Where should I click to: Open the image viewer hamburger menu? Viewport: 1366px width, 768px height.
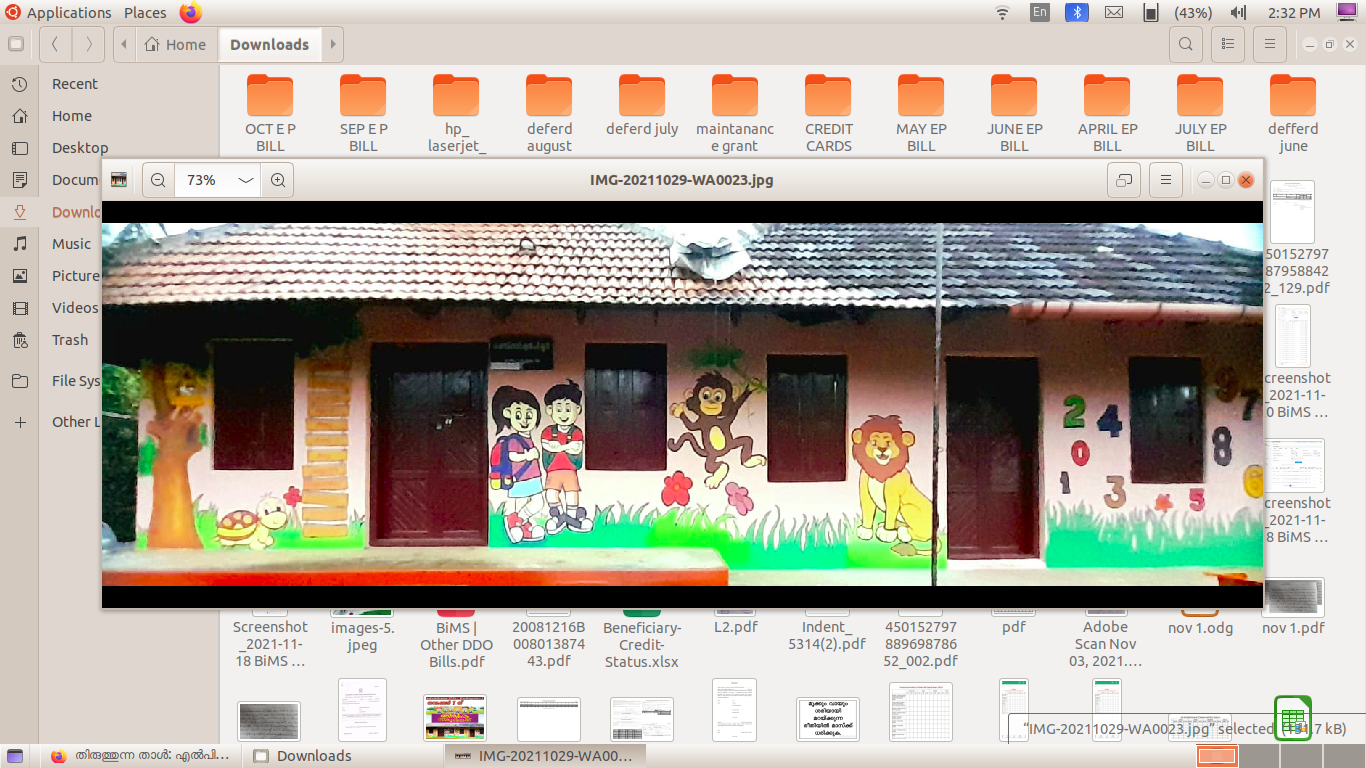(x=1165, y=180)
